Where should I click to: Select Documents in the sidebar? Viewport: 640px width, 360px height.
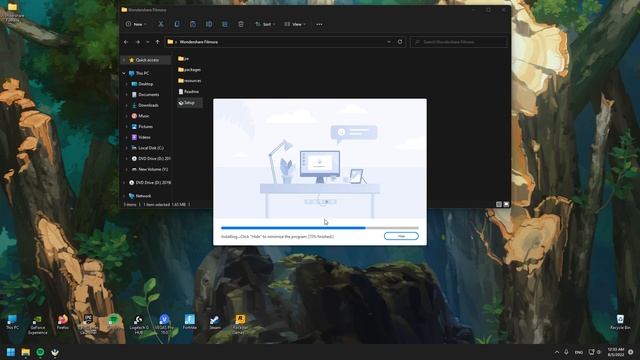pos(145,95)
